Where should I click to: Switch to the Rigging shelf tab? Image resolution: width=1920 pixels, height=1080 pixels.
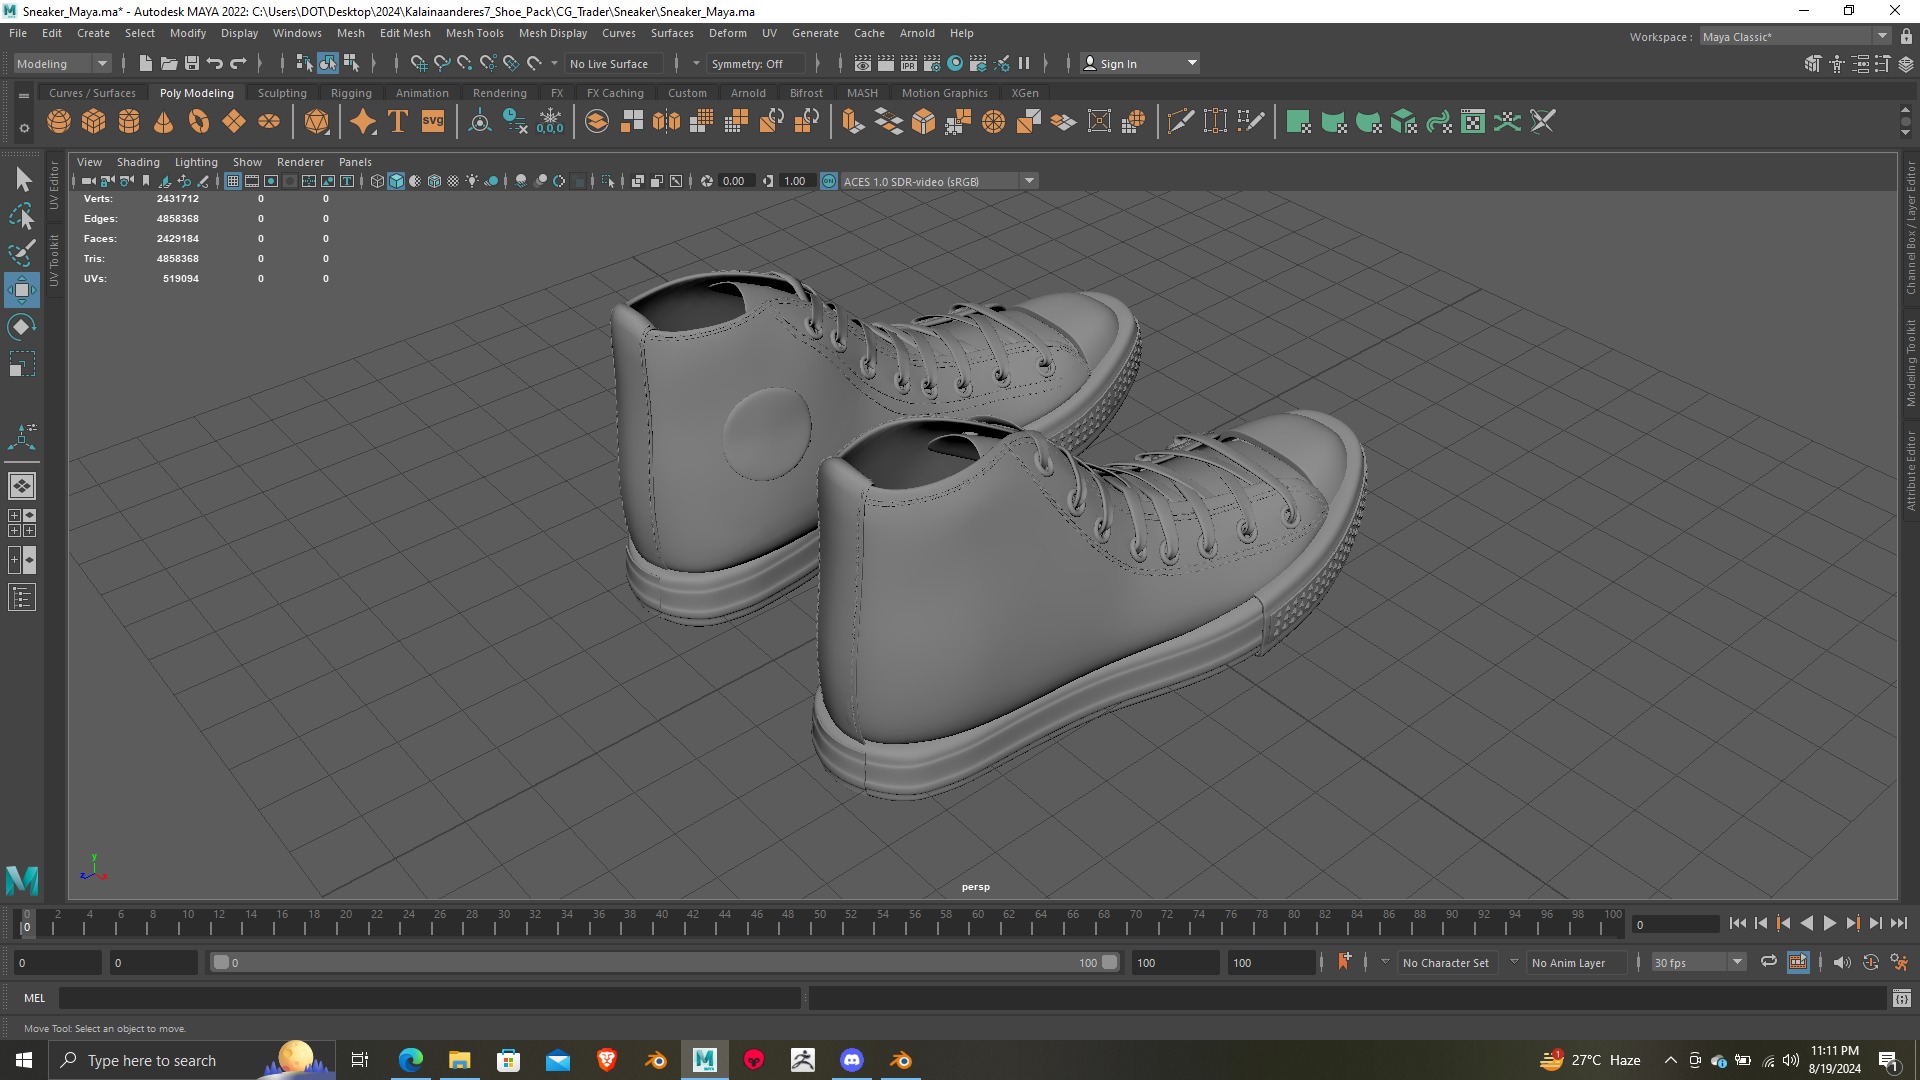coord(351,93)
